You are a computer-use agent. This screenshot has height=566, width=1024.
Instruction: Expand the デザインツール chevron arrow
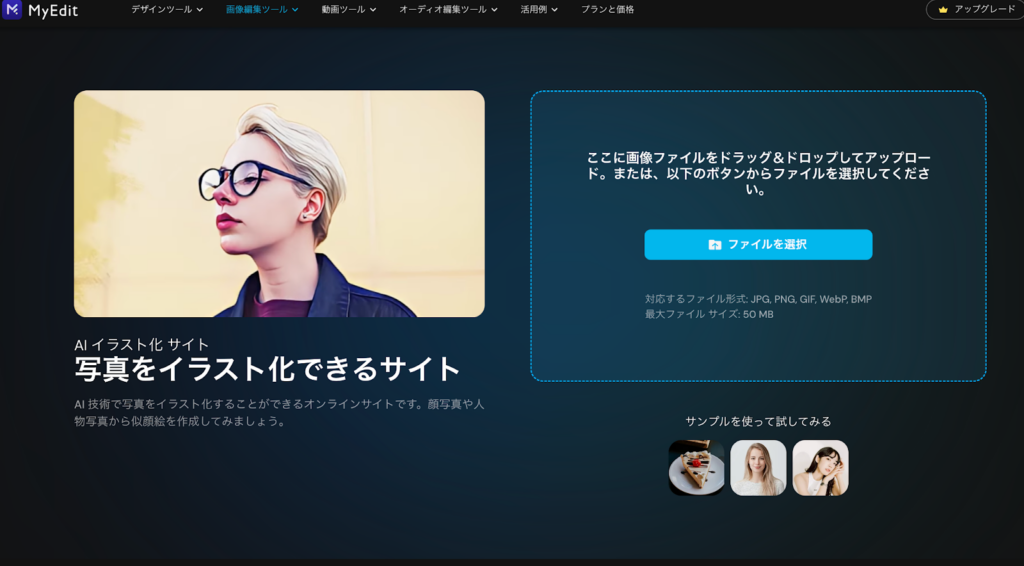(x=199, y=10)
